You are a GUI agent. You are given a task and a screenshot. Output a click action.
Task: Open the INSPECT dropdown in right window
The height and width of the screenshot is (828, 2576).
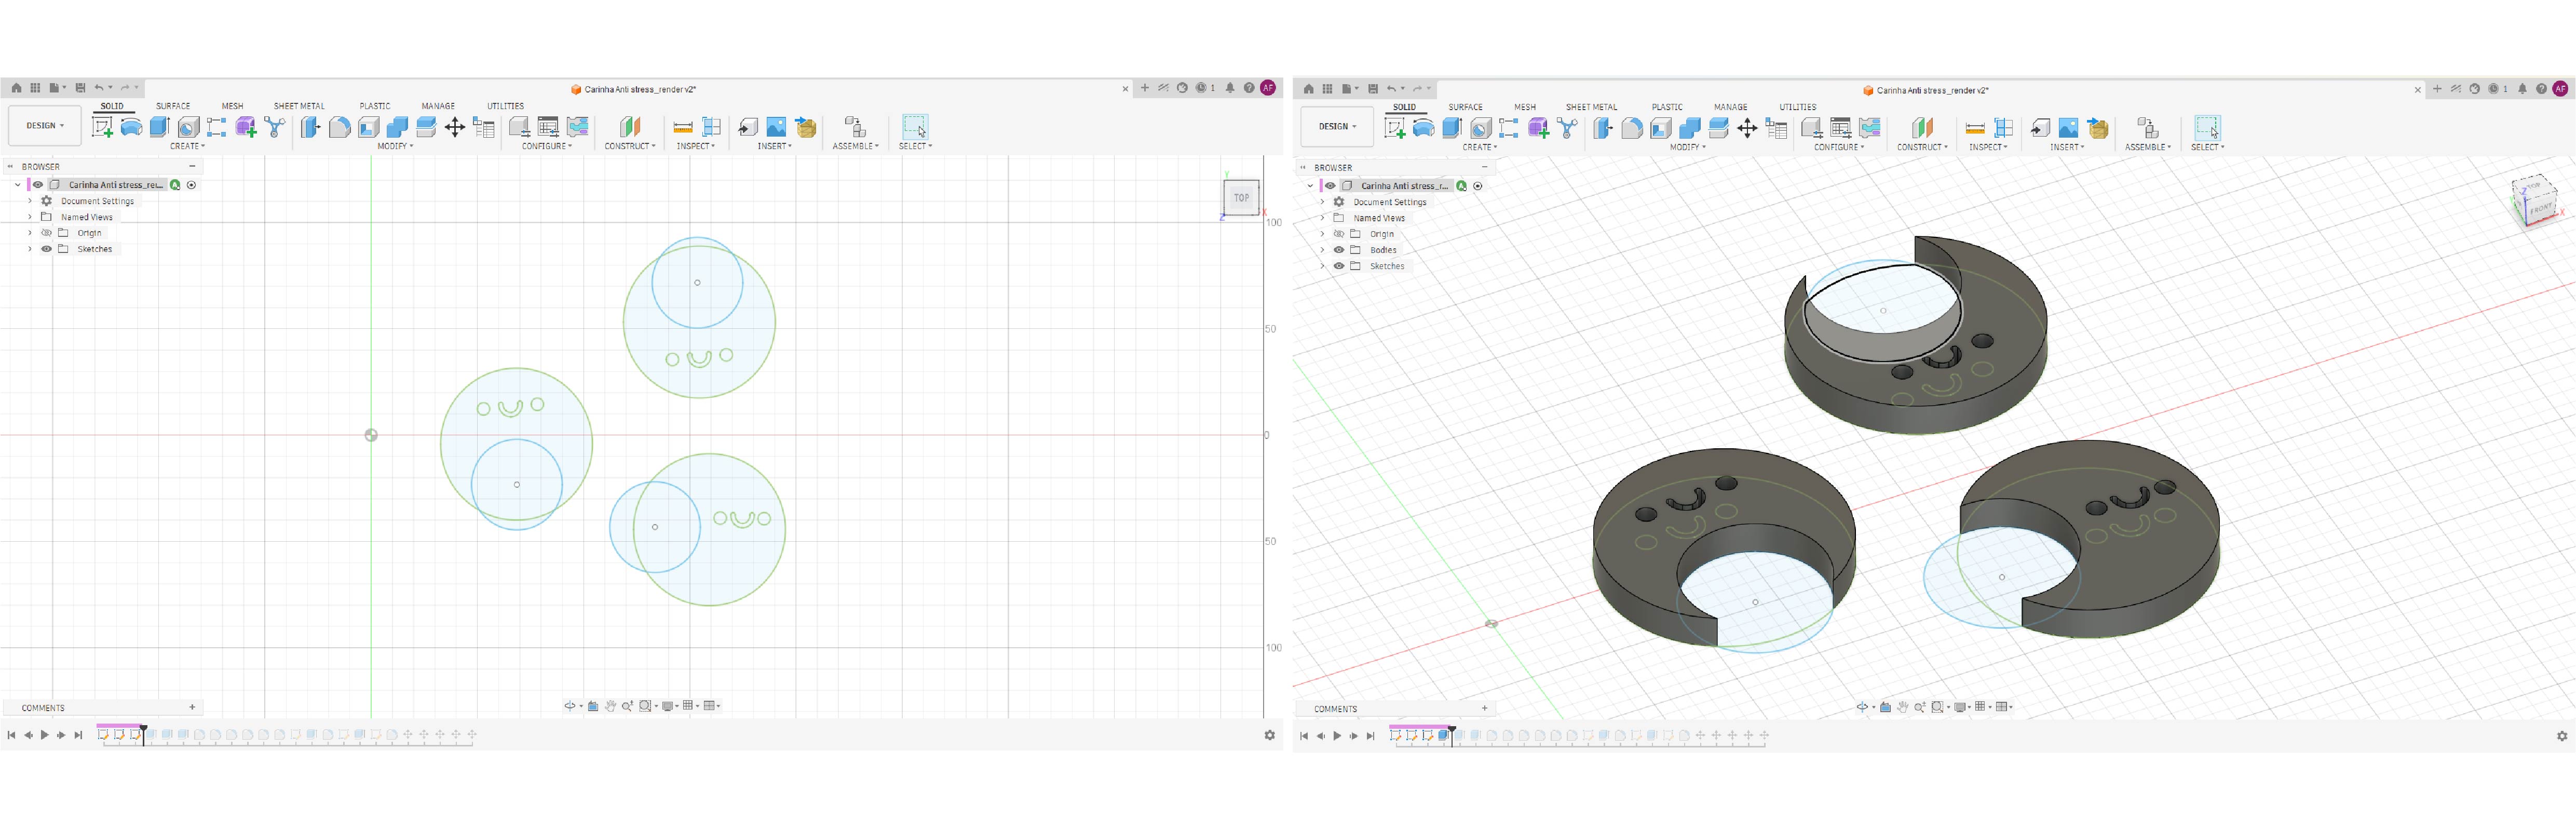coord(1988,147)
